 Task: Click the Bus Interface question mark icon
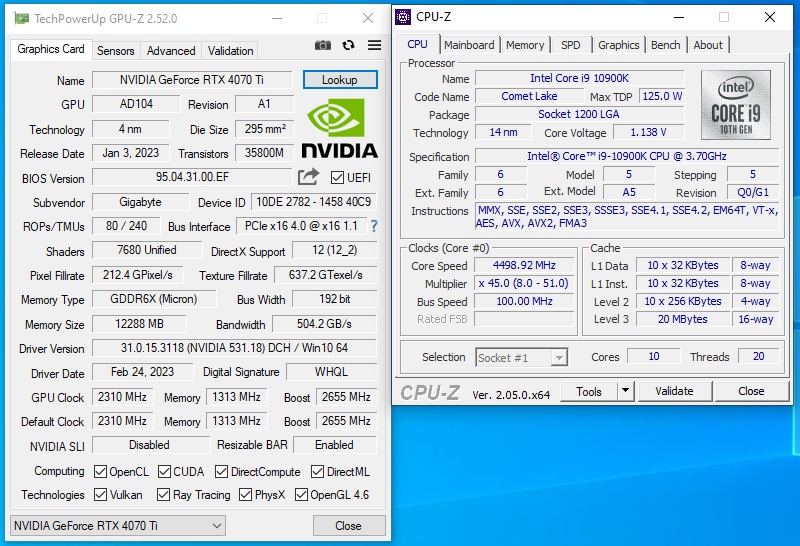pos(374,226)
